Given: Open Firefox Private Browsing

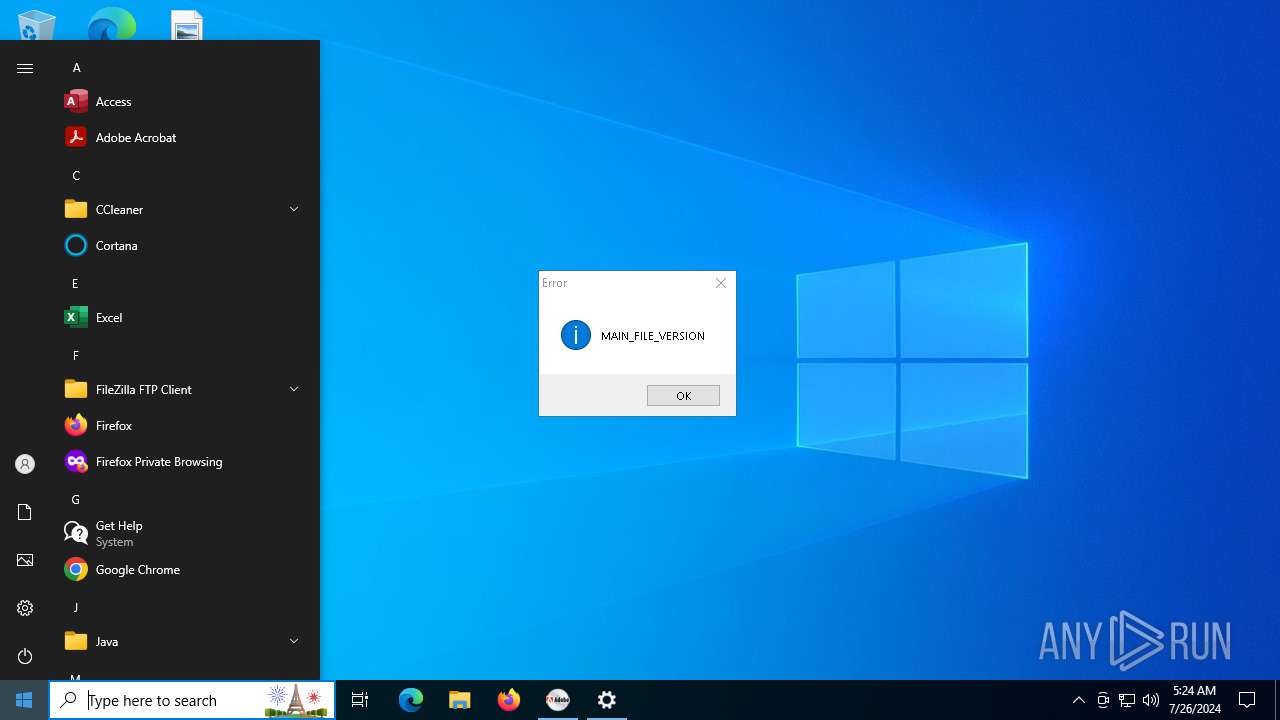Looking at the screenshot, I should (185, 461).
